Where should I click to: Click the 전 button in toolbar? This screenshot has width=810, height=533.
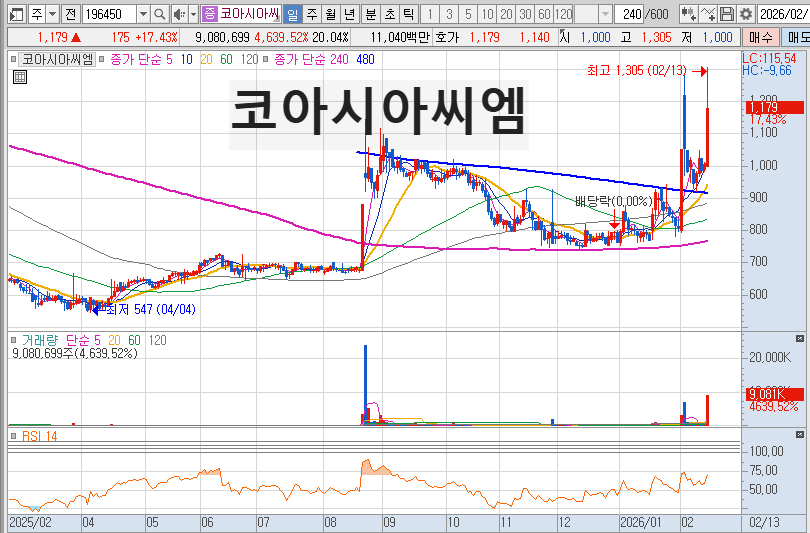coord(71,14)
